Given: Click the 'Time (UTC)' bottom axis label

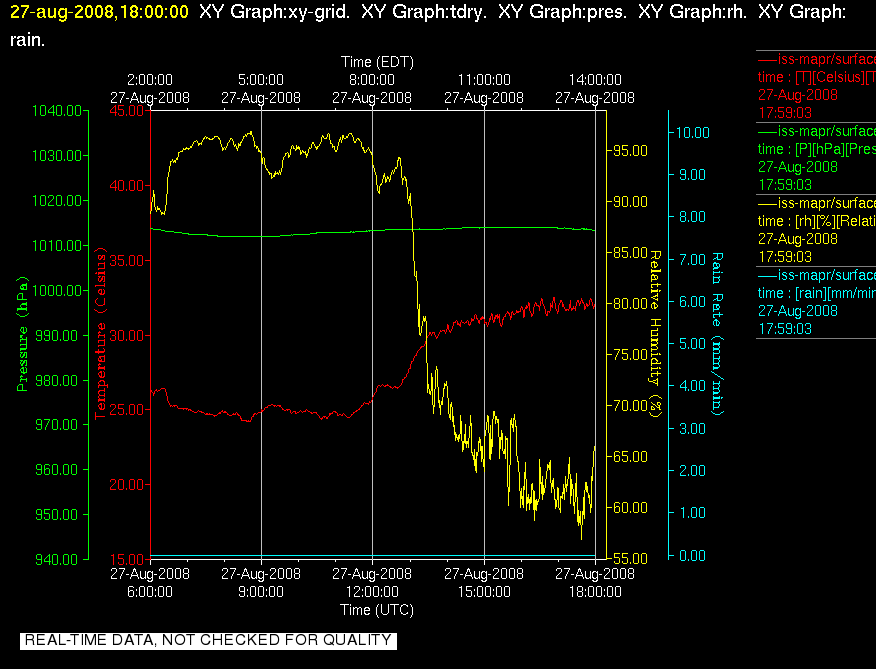Looking at the screenshot, I should (x=377, y=610).
